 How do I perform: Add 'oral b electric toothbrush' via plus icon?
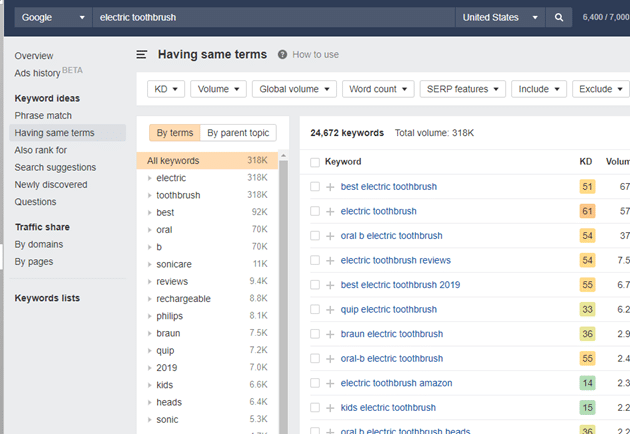coord(330,236)
